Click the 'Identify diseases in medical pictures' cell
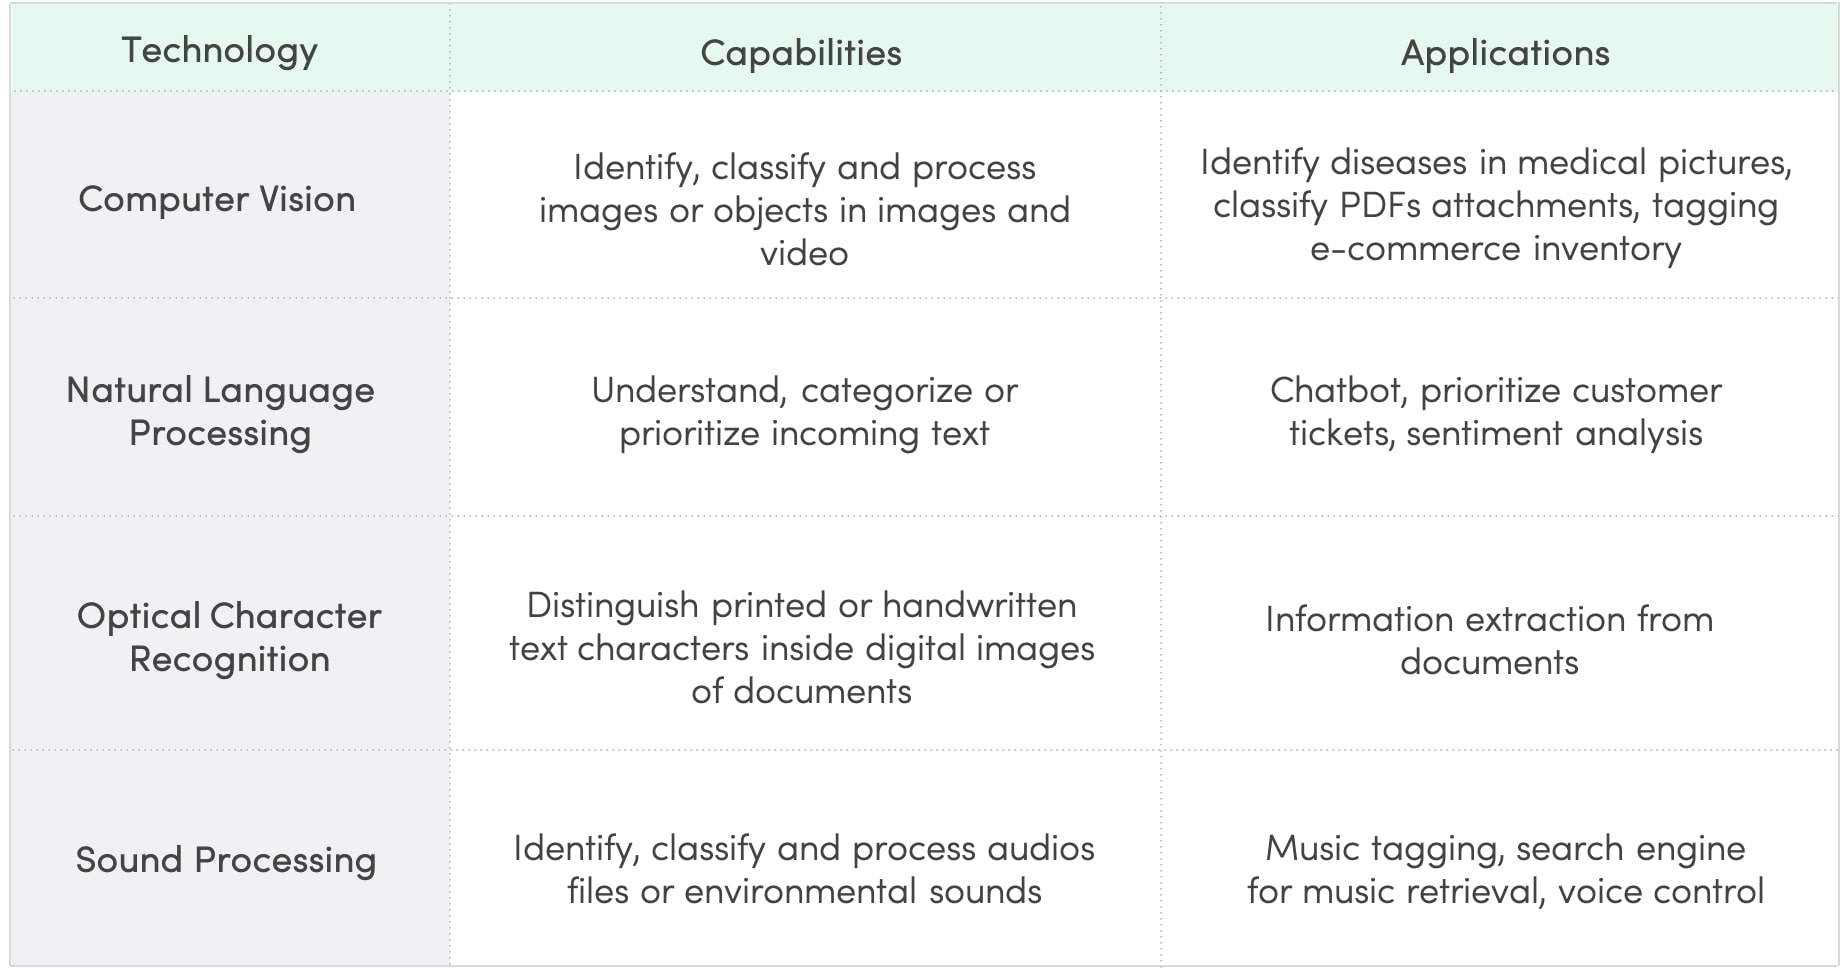 point(1496,205)
